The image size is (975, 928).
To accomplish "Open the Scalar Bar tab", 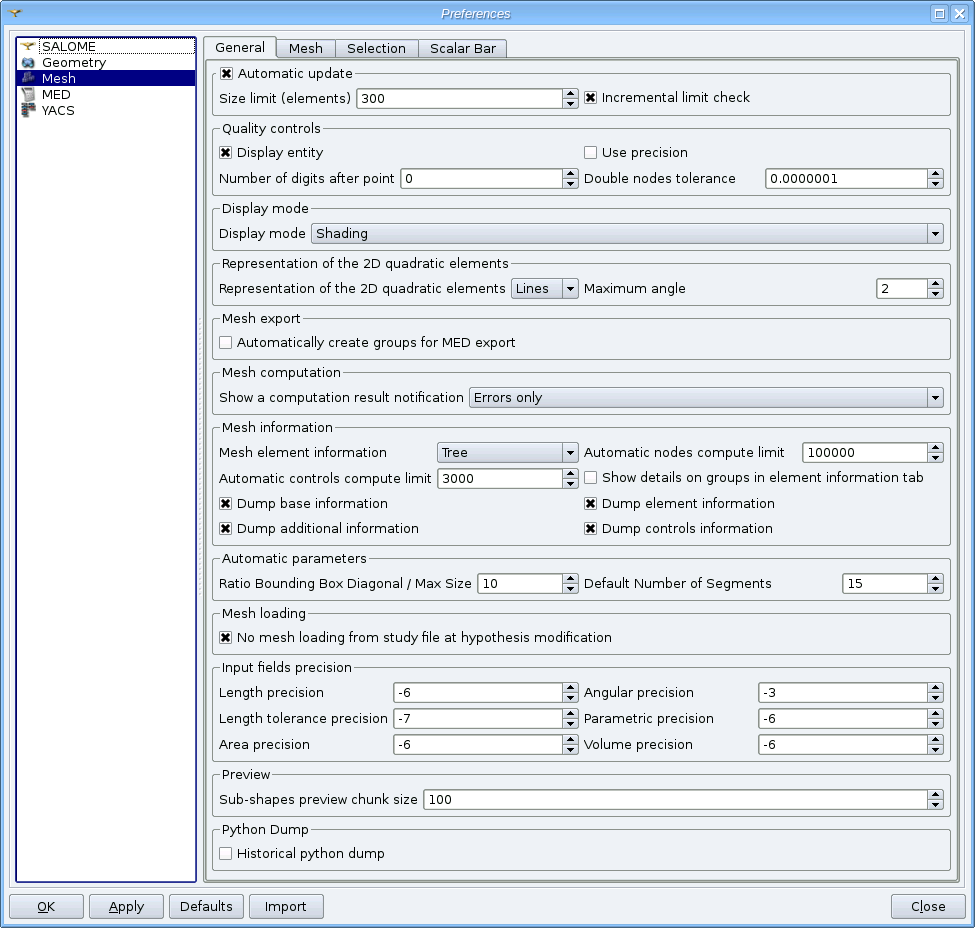I will (463, 49).
